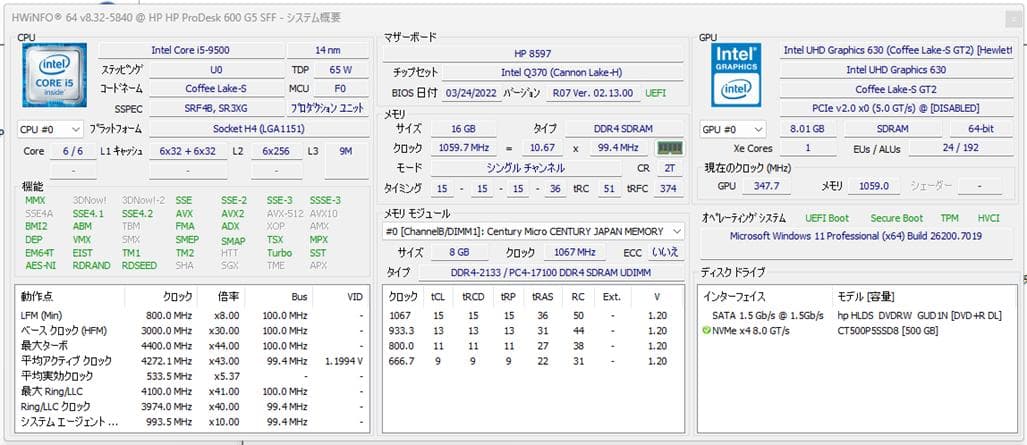Screen dimensions: 1027x445
Task: Click the CR 2T value
Action: pyautogui.click(x=669, y=168)
